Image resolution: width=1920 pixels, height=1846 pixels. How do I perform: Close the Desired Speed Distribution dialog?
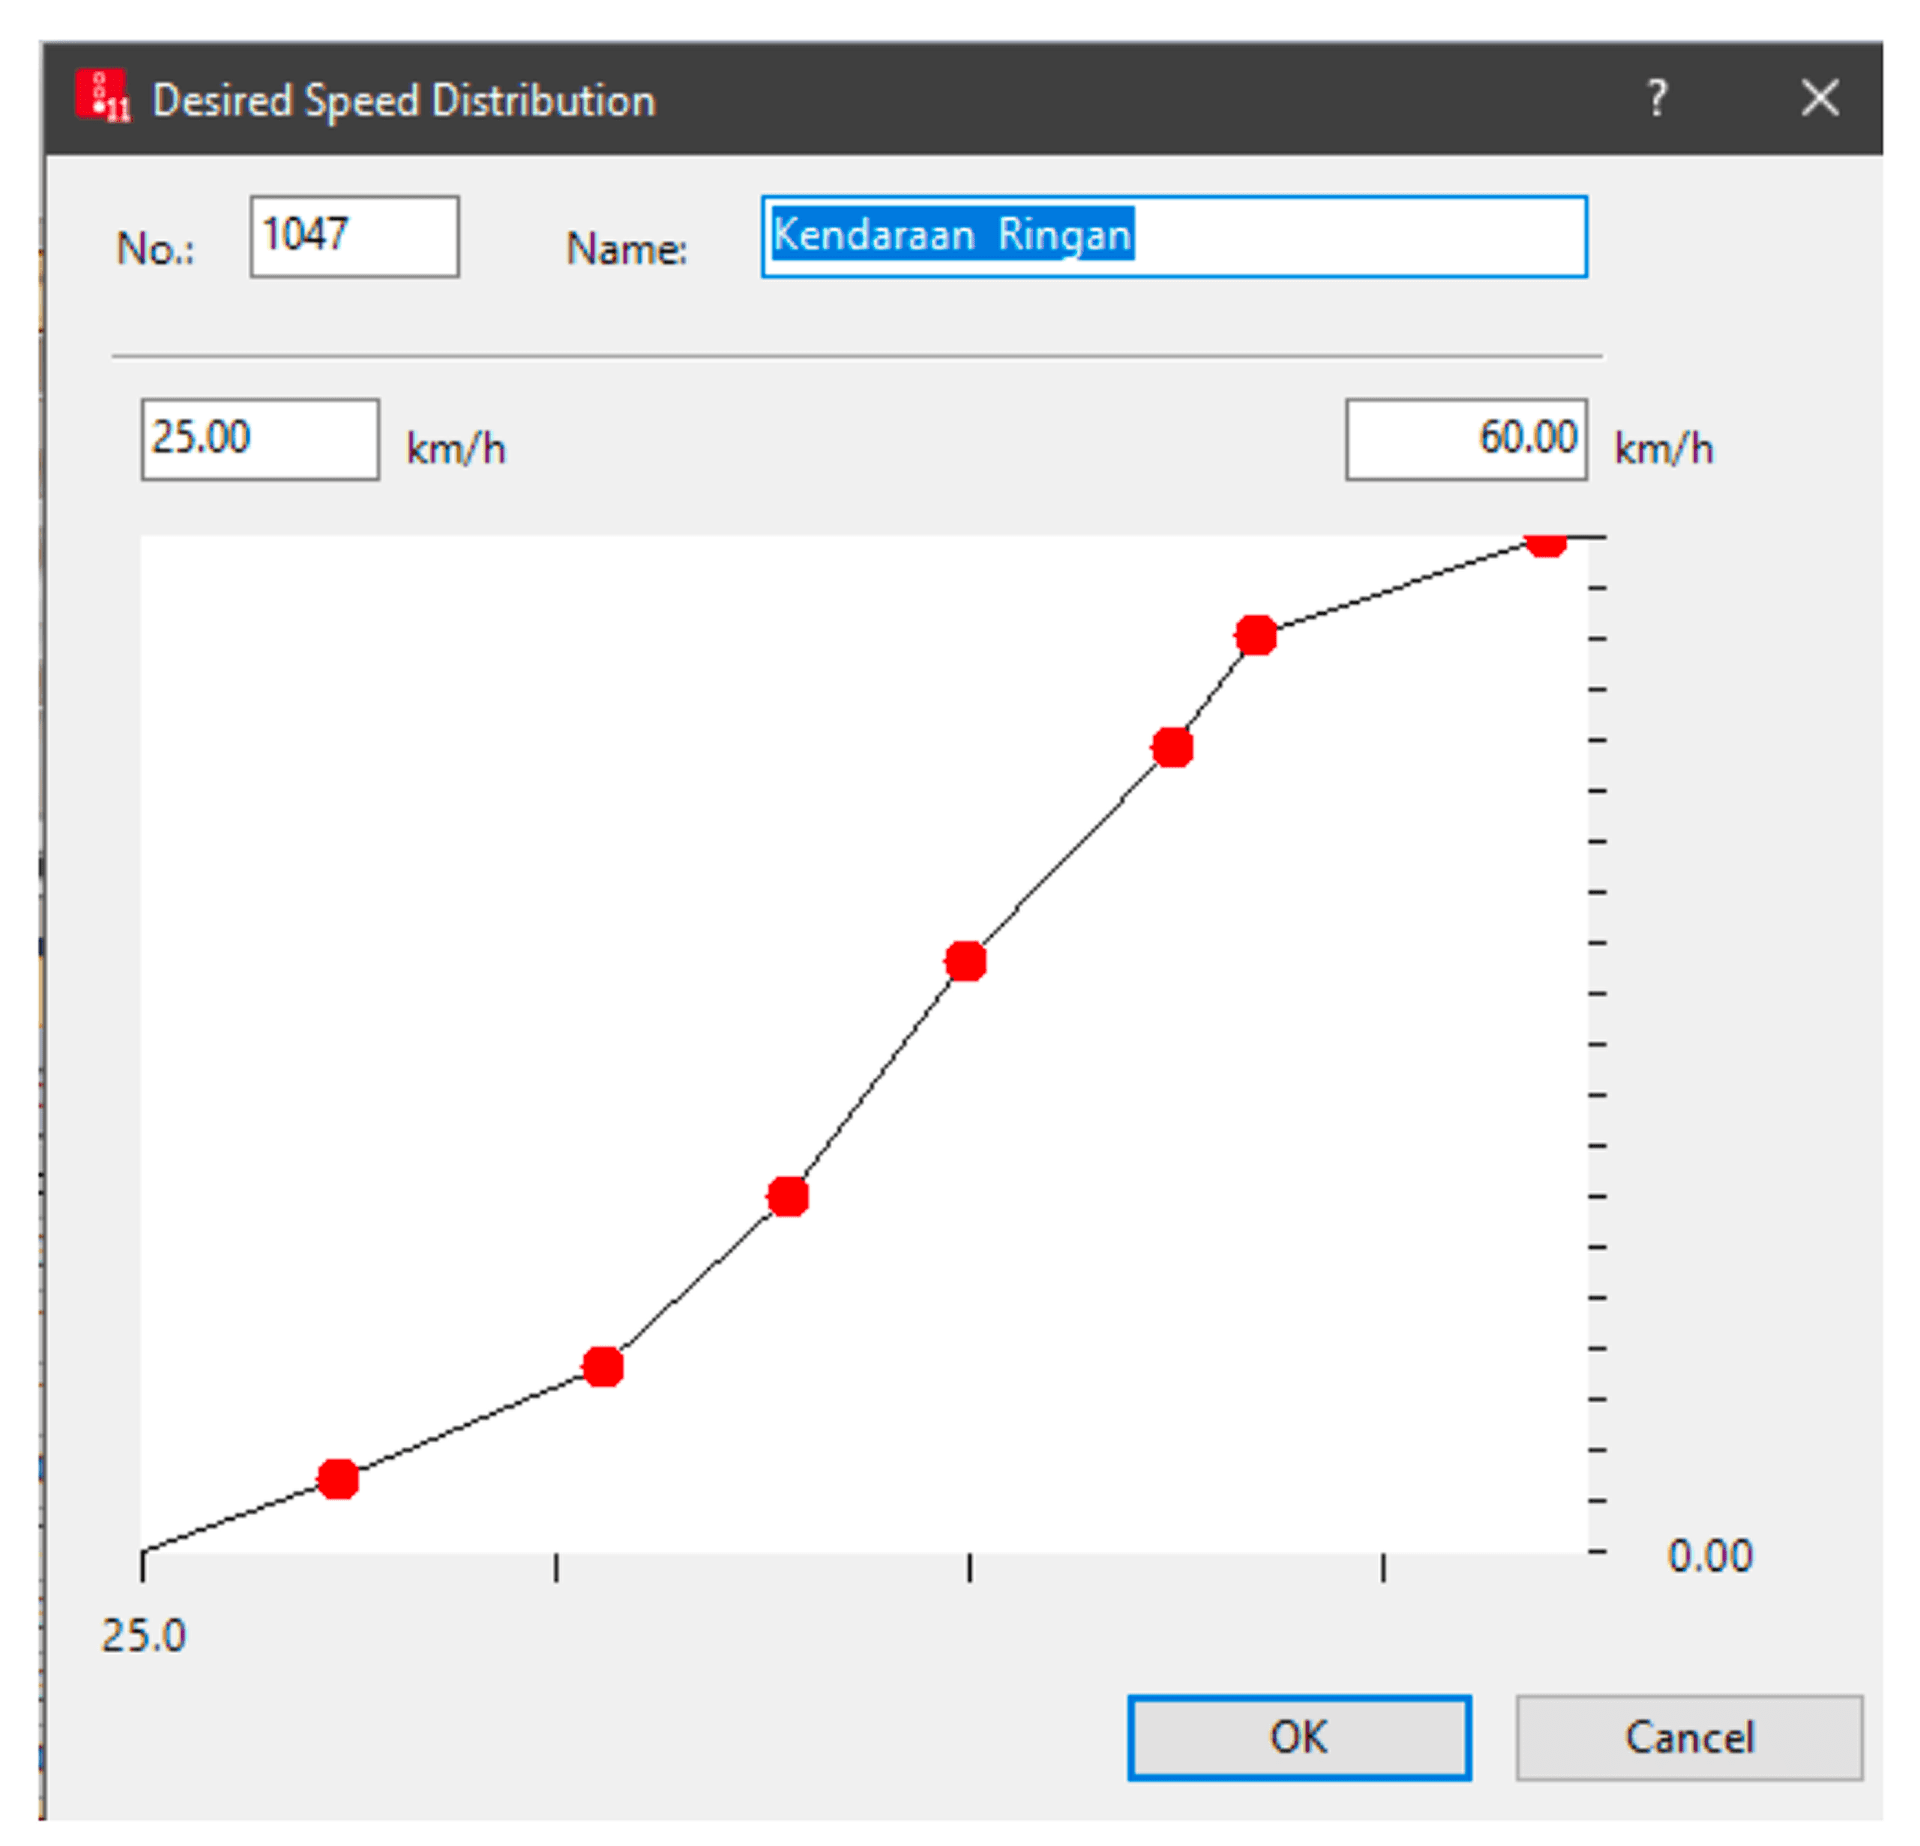(1819, 98)
